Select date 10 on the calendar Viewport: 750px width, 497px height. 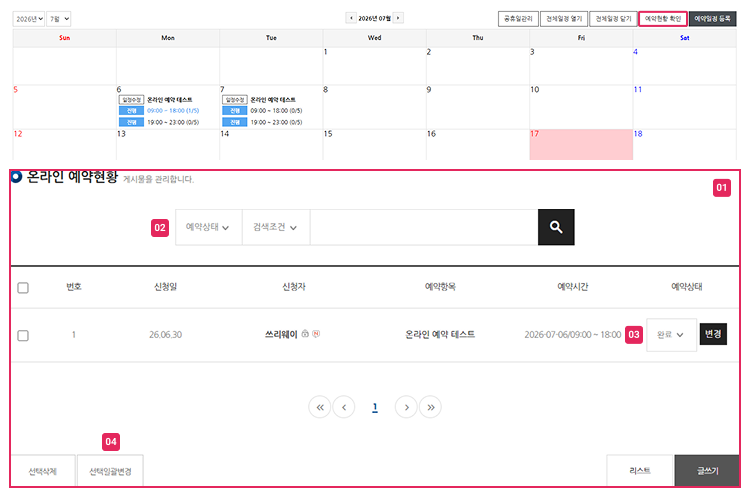click(x=581, y=107)
